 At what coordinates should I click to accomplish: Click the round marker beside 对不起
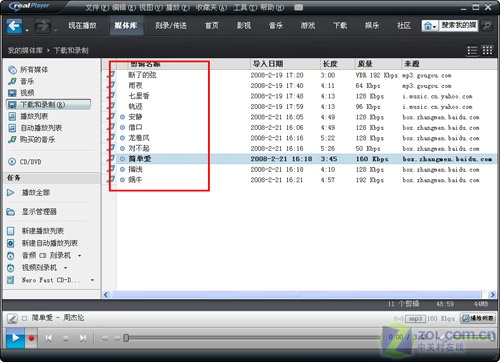pyautogui.click(x=122, y=148)
